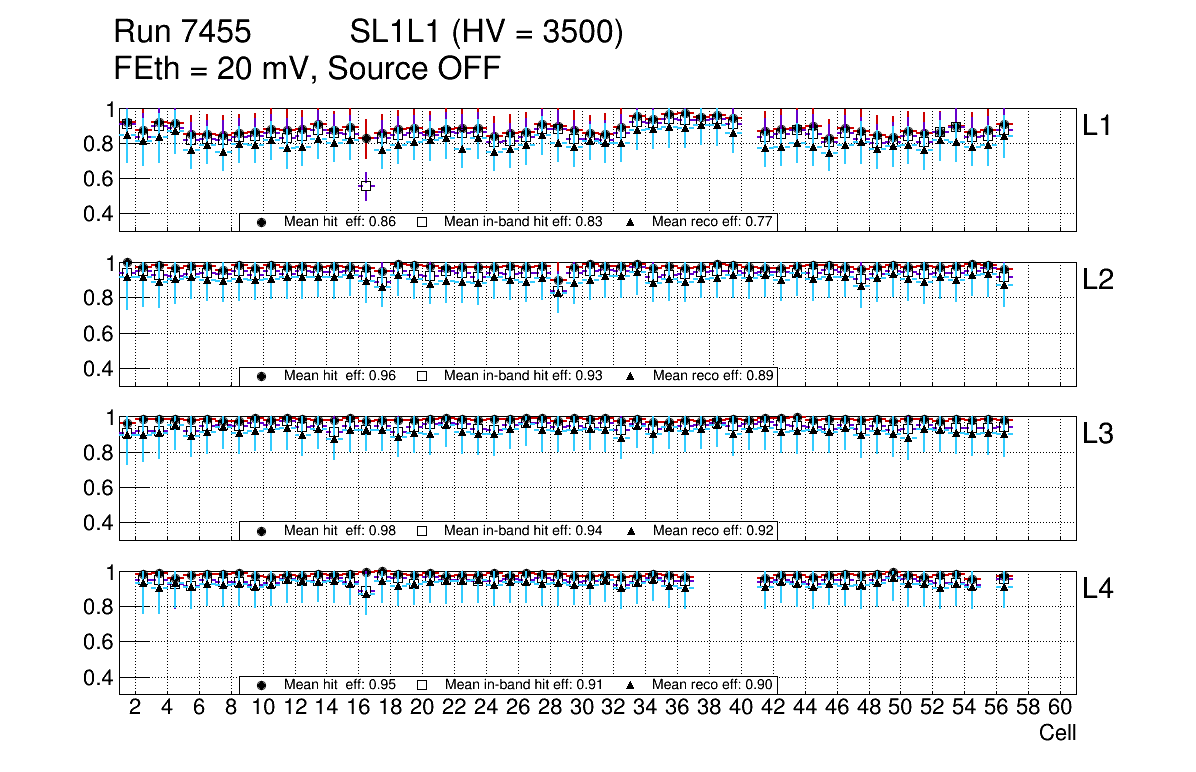1196x772 pixels.
Task: Select the 'FEth = 20 mV, Source OFF' subtitle
Action: click(x=307, y=69)
